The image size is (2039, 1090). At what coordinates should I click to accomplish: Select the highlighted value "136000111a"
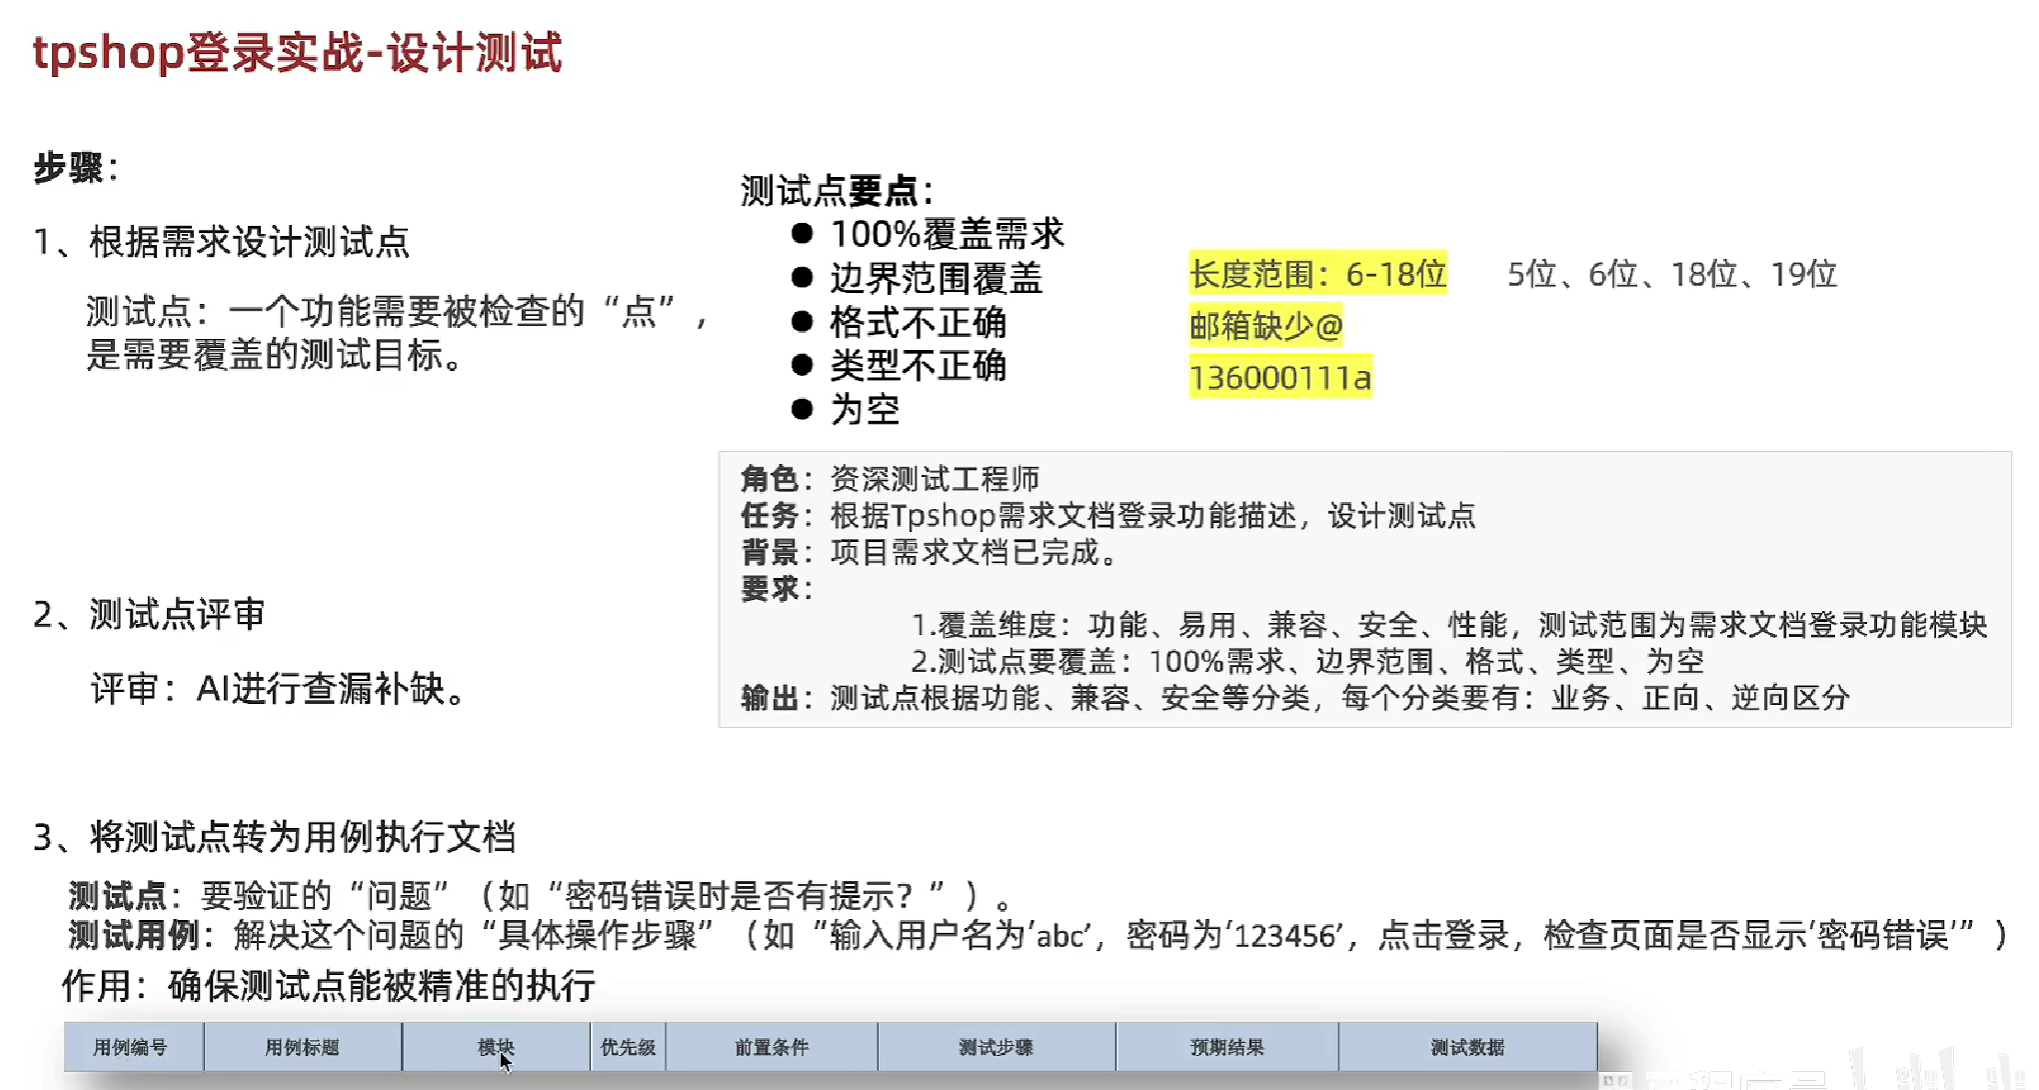[x=1280, y=377]
